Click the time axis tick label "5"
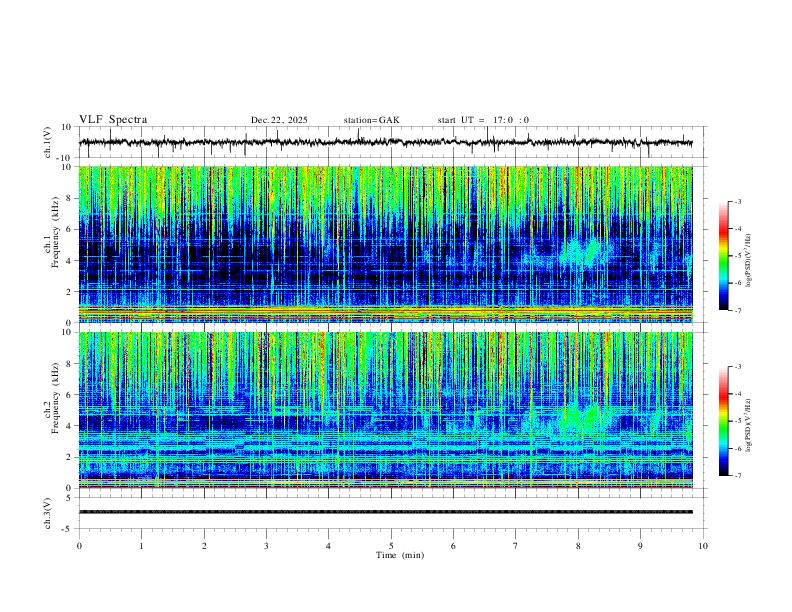Screen dimensions: 792x612 pos(391,546)
